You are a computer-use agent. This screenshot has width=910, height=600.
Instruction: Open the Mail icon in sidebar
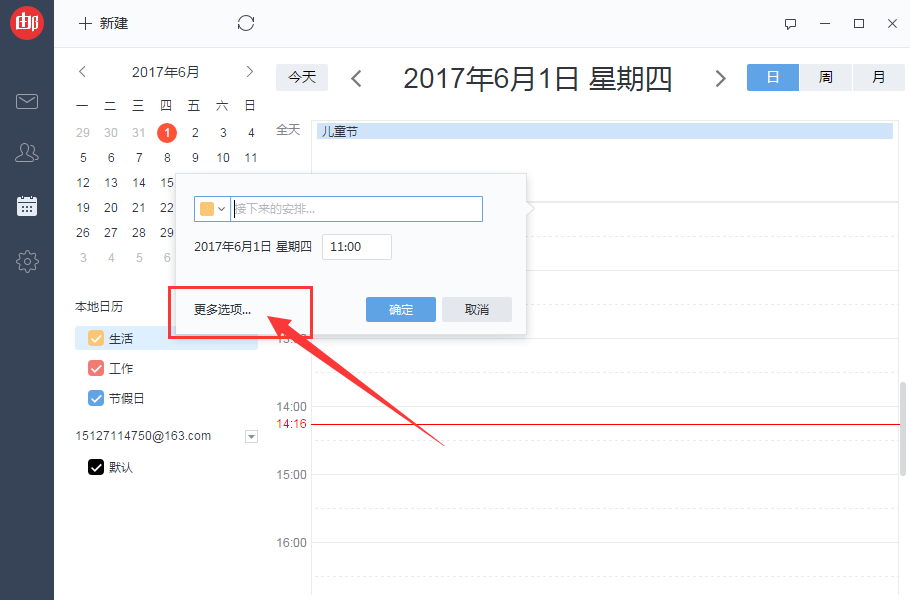(27, 101)
